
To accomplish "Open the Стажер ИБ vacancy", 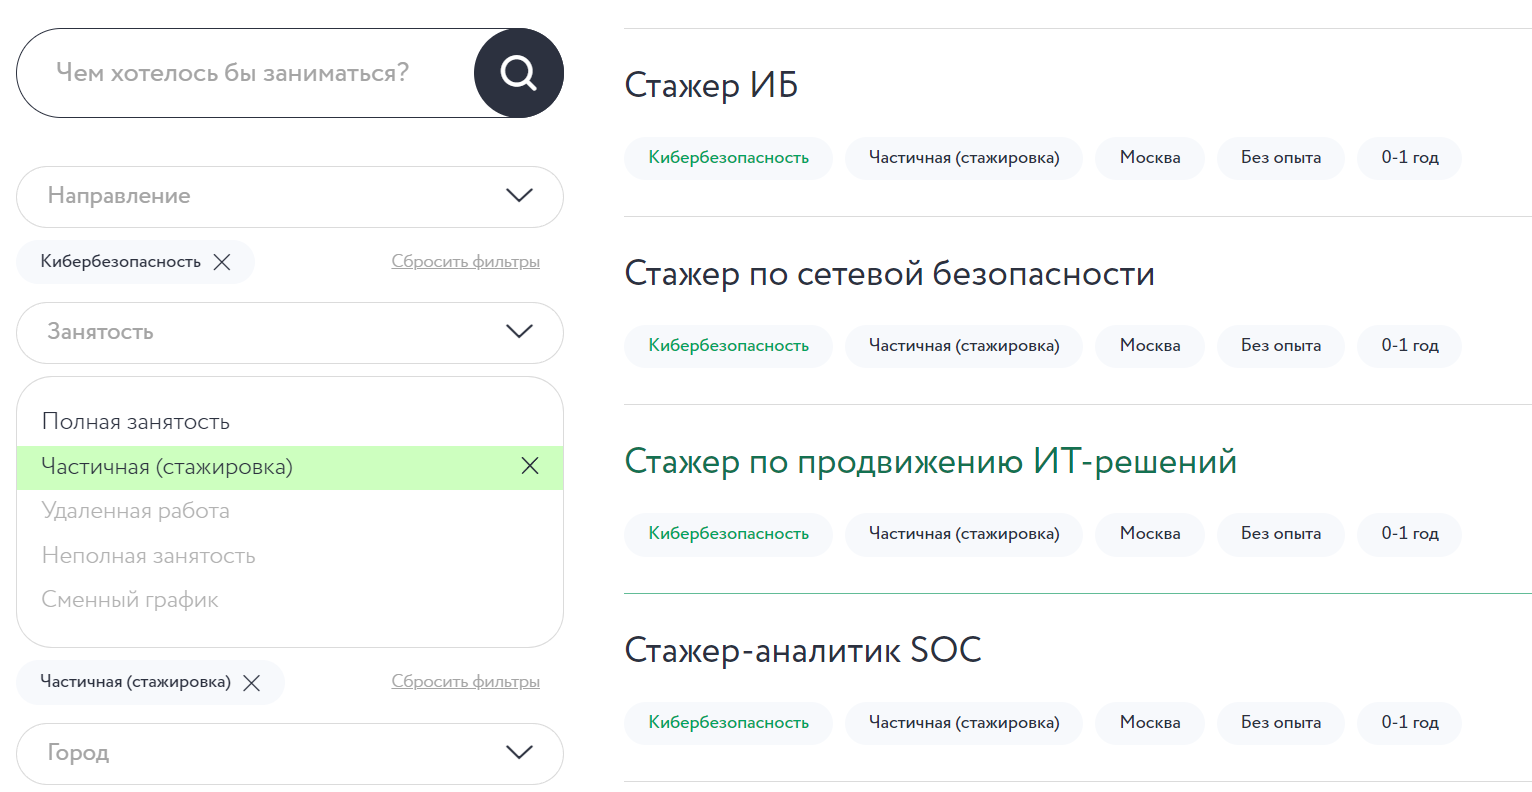I will coord(711,86).
